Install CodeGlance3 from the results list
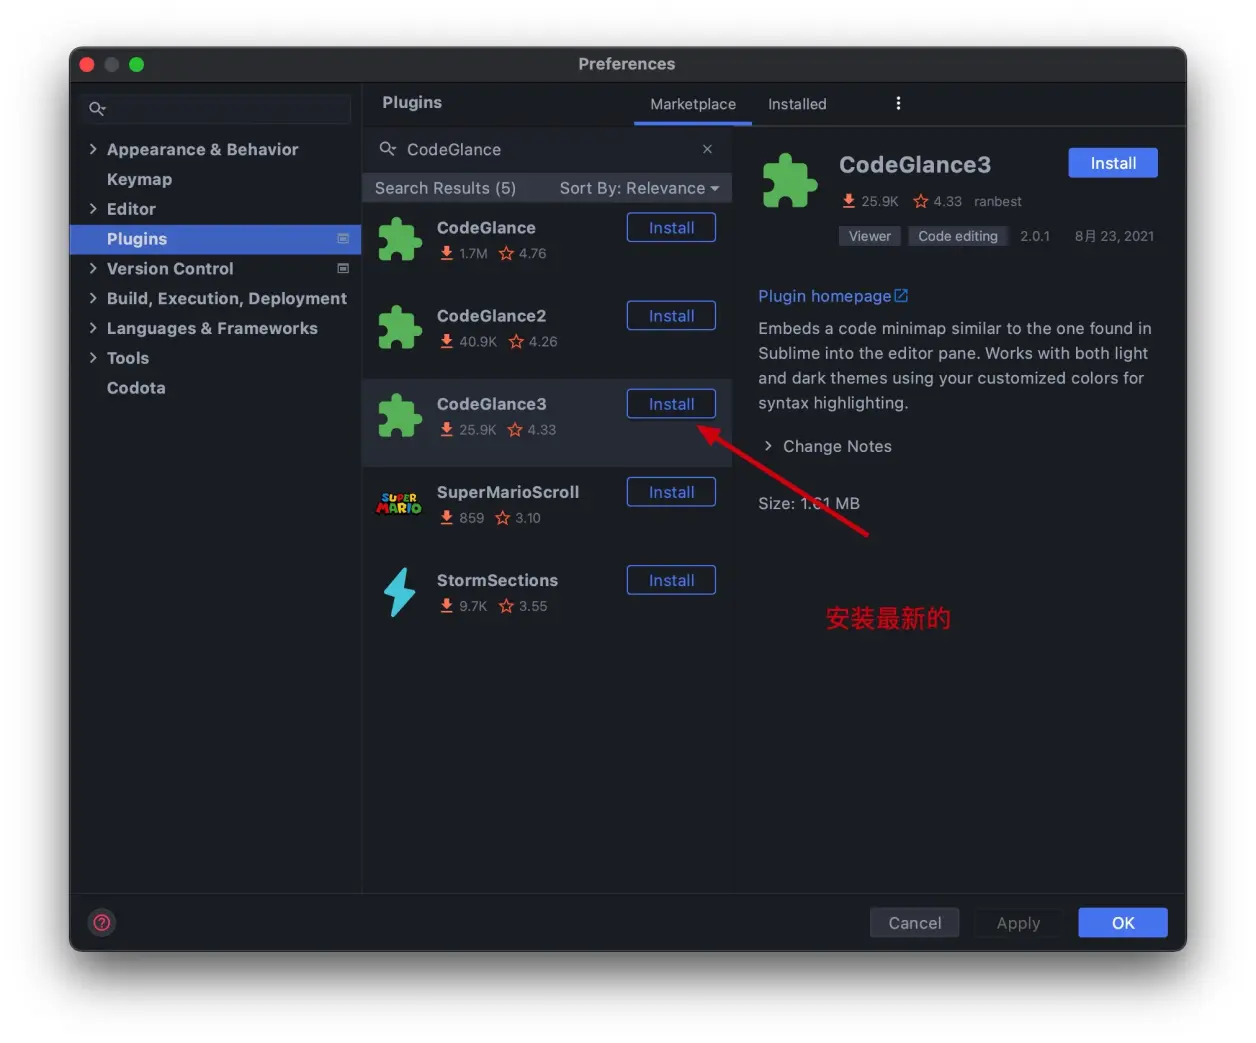1256x1043 pixels. pyautogui.click(x=671, y=404)
